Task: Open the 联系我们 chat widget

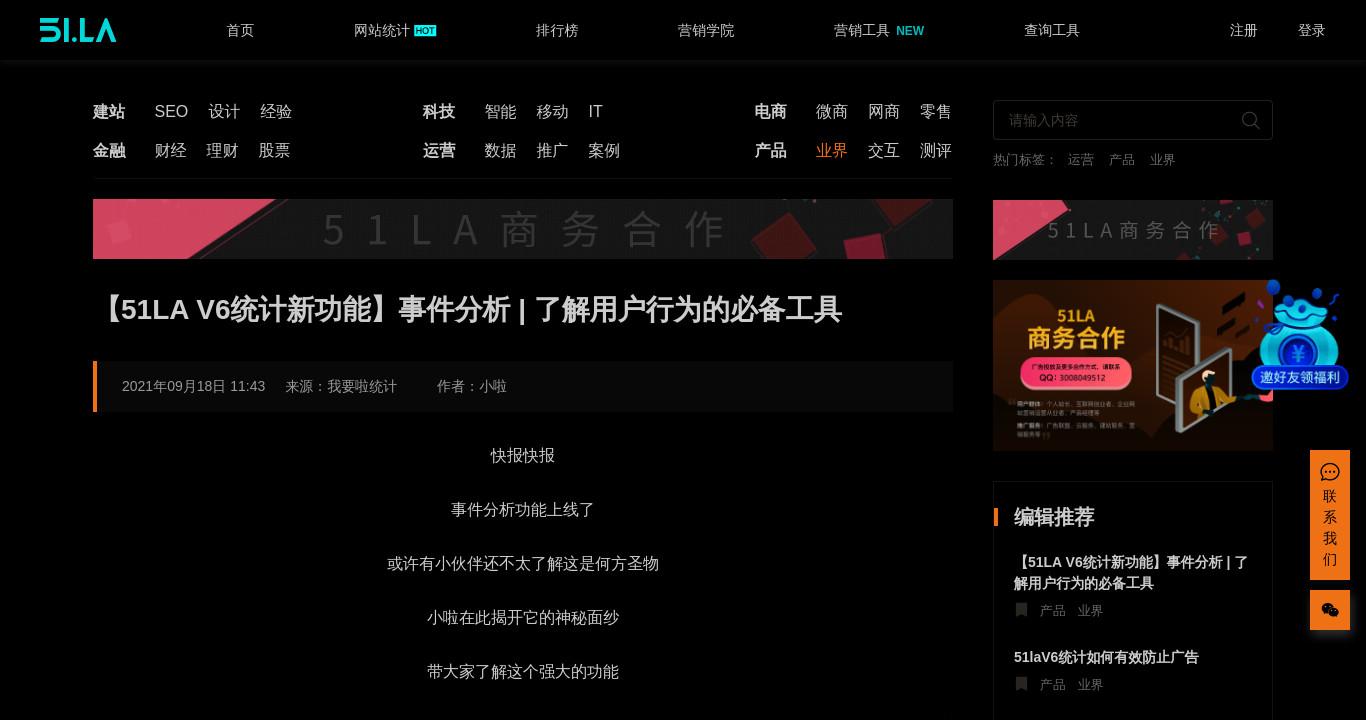Action: click(x=1330, y=515)
